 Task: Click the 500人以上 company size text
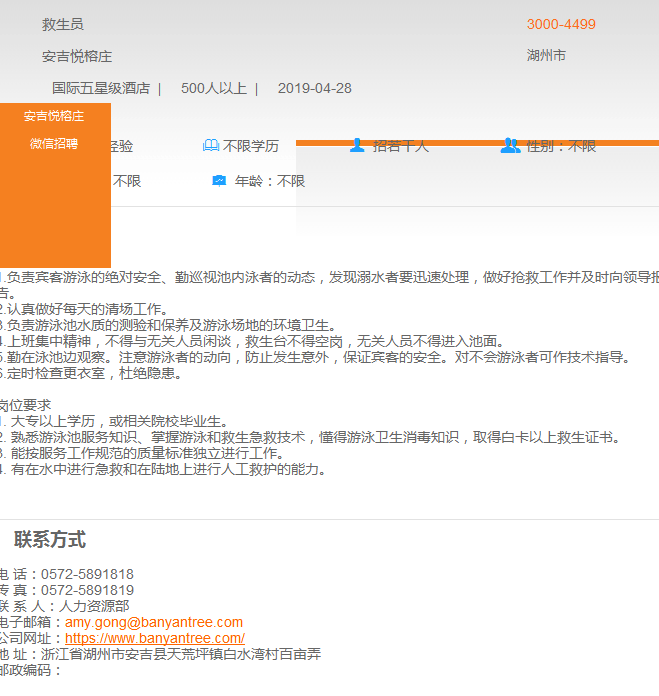(x=213, y=88)
